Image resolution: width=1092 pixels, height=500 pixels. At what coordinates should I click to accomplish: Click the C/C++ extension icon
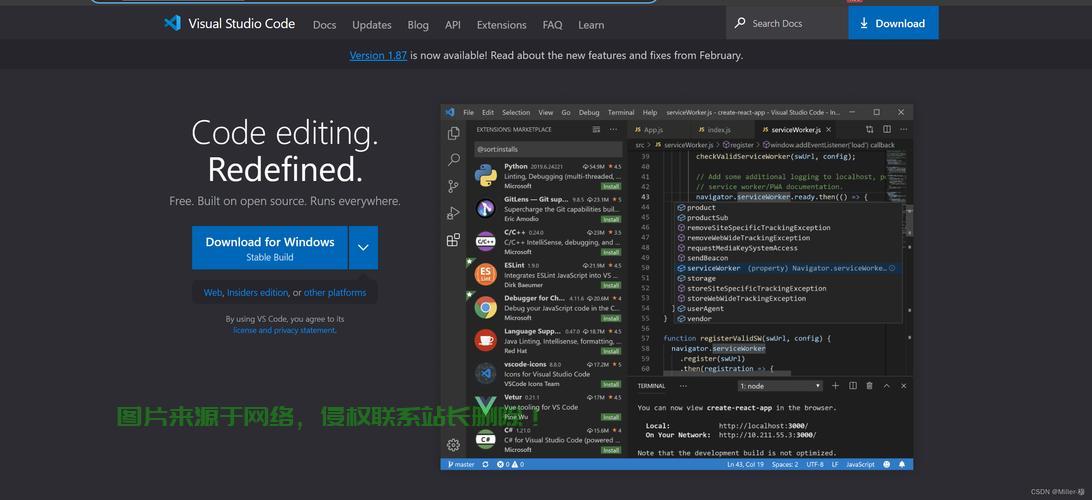(485, 242)
